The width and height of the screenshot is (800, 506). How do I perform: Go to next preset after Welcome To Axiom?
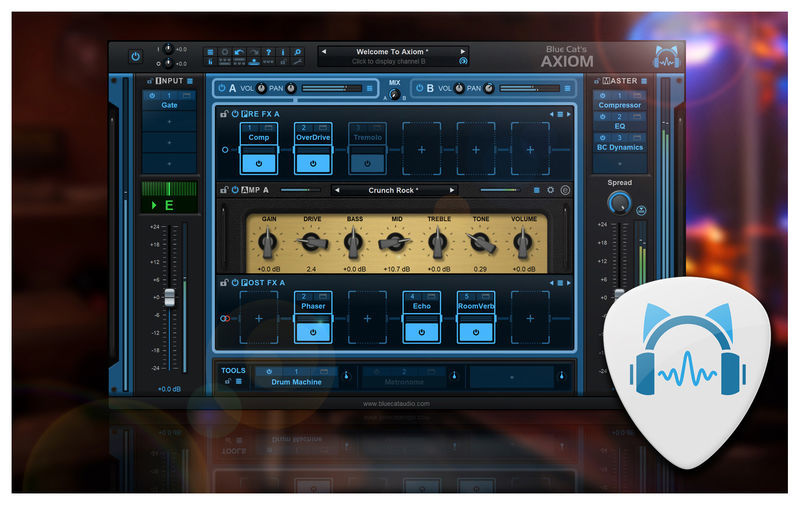[x=462, y=52]
